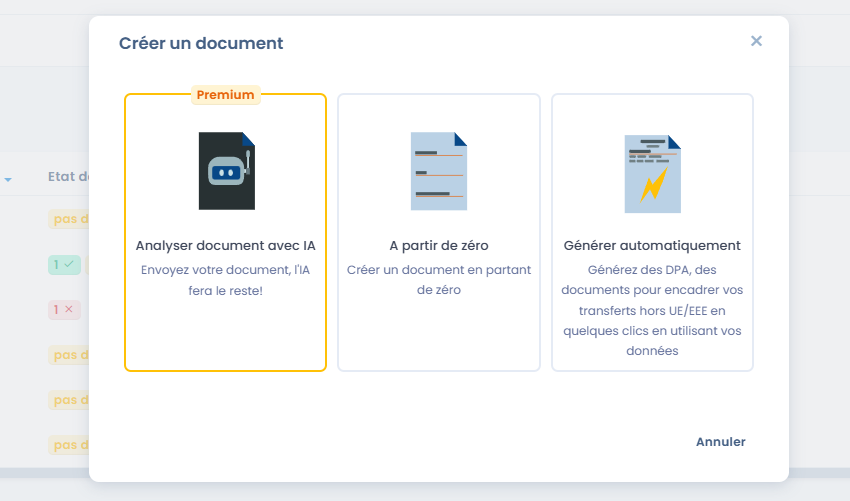The width and height of the screenshot is (850, 501).
Task: Pick "Générer automatiquement" title
Action: pyautogui.click(x=652, y=245)
